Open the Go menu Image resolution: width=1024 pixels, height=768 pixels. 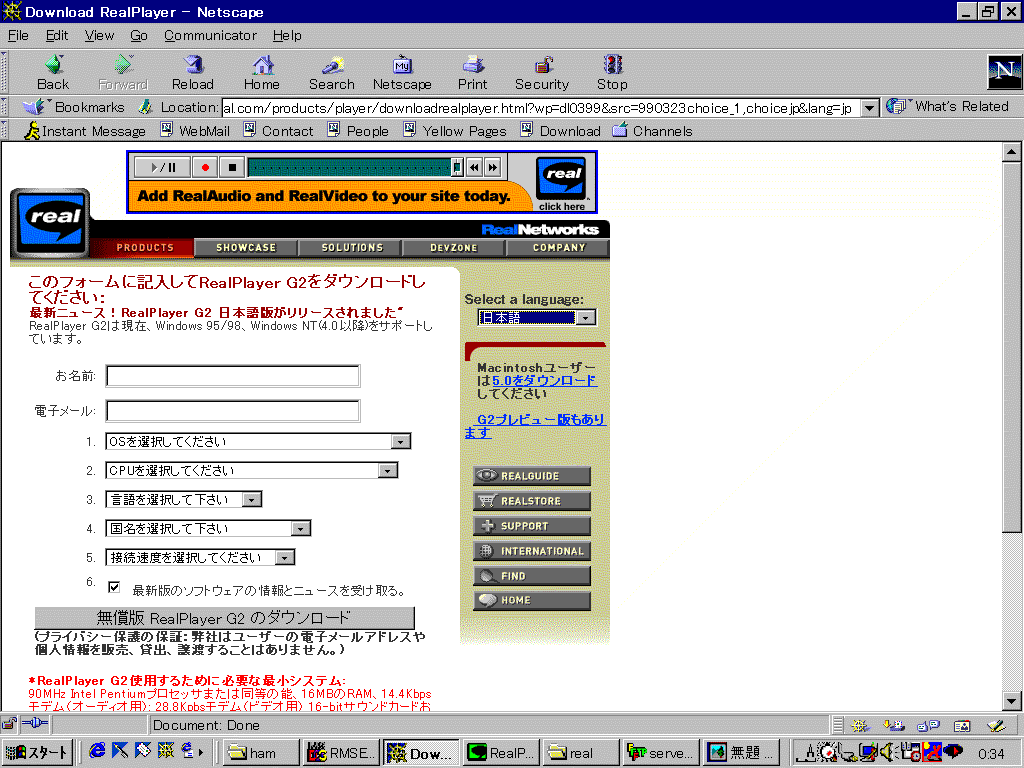coord(138,35)
